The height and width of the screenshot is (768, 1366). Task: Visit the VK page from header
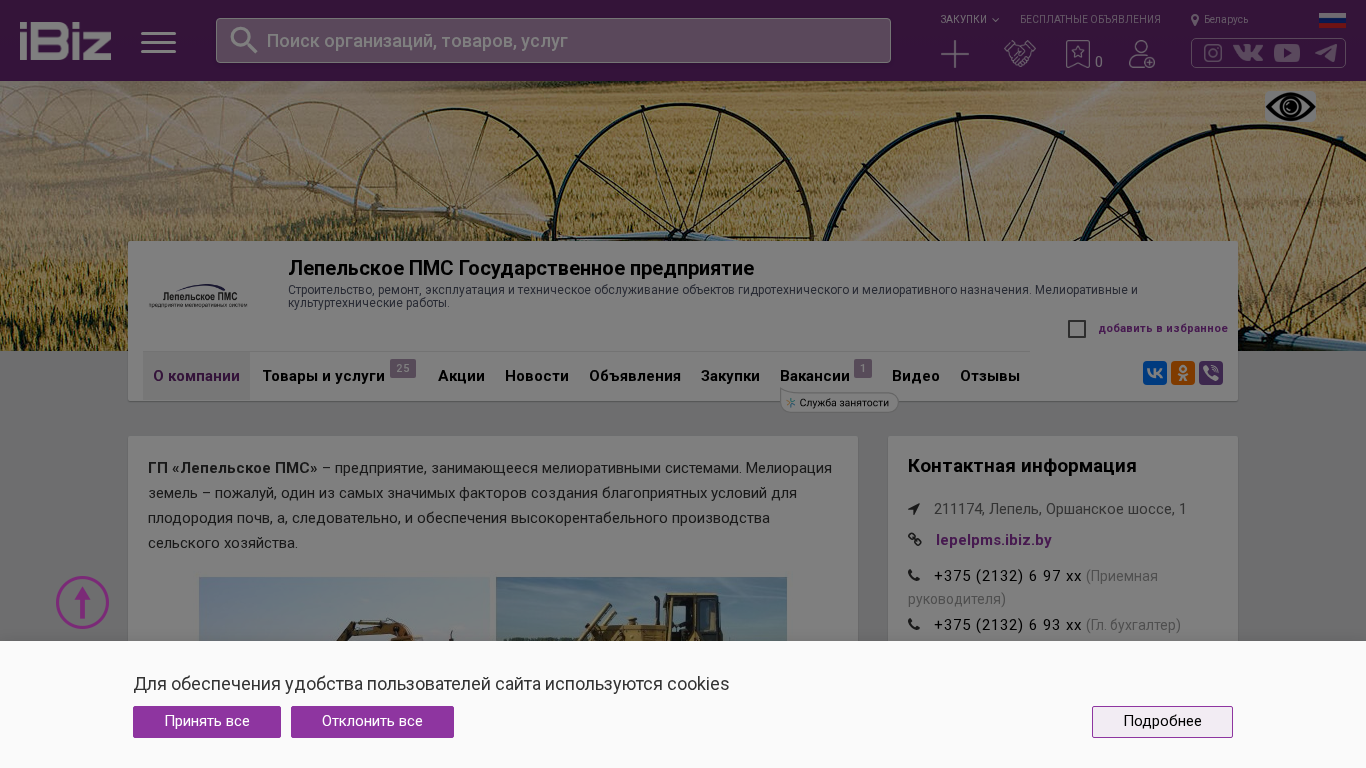(1248, 53)
